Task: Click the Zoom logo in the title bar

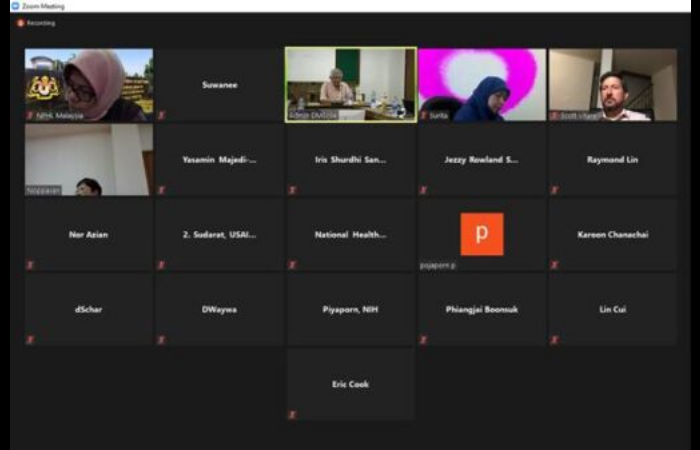Action: point(16,6)
